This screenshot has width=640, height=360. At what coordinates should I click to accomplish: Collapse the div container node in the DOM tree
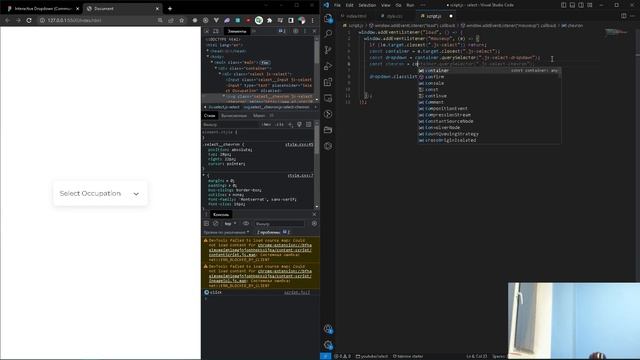coord(216,68)
